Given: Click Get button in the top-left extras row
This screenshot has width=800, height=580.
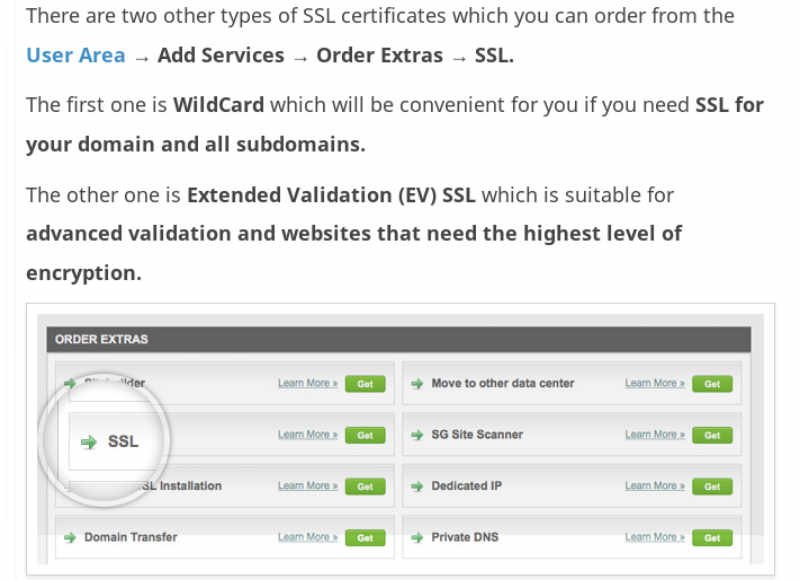Looking at the screenshot, I should (365, 384).
